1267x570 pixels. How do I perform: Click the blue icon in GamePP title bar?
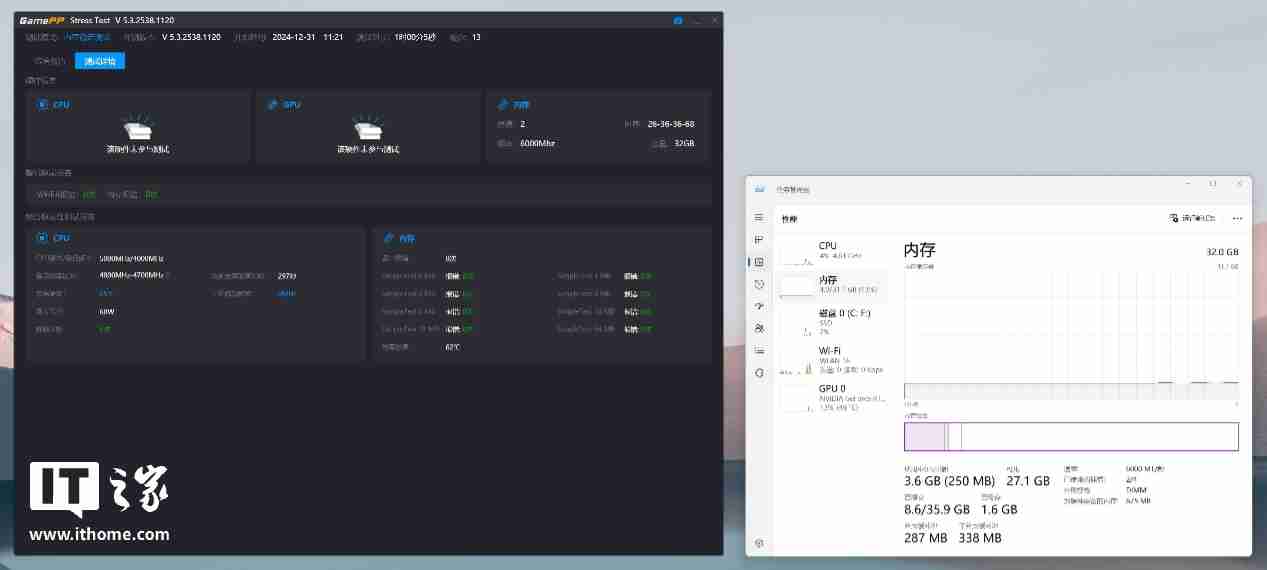pyautogui.click(x=678, y=20)
